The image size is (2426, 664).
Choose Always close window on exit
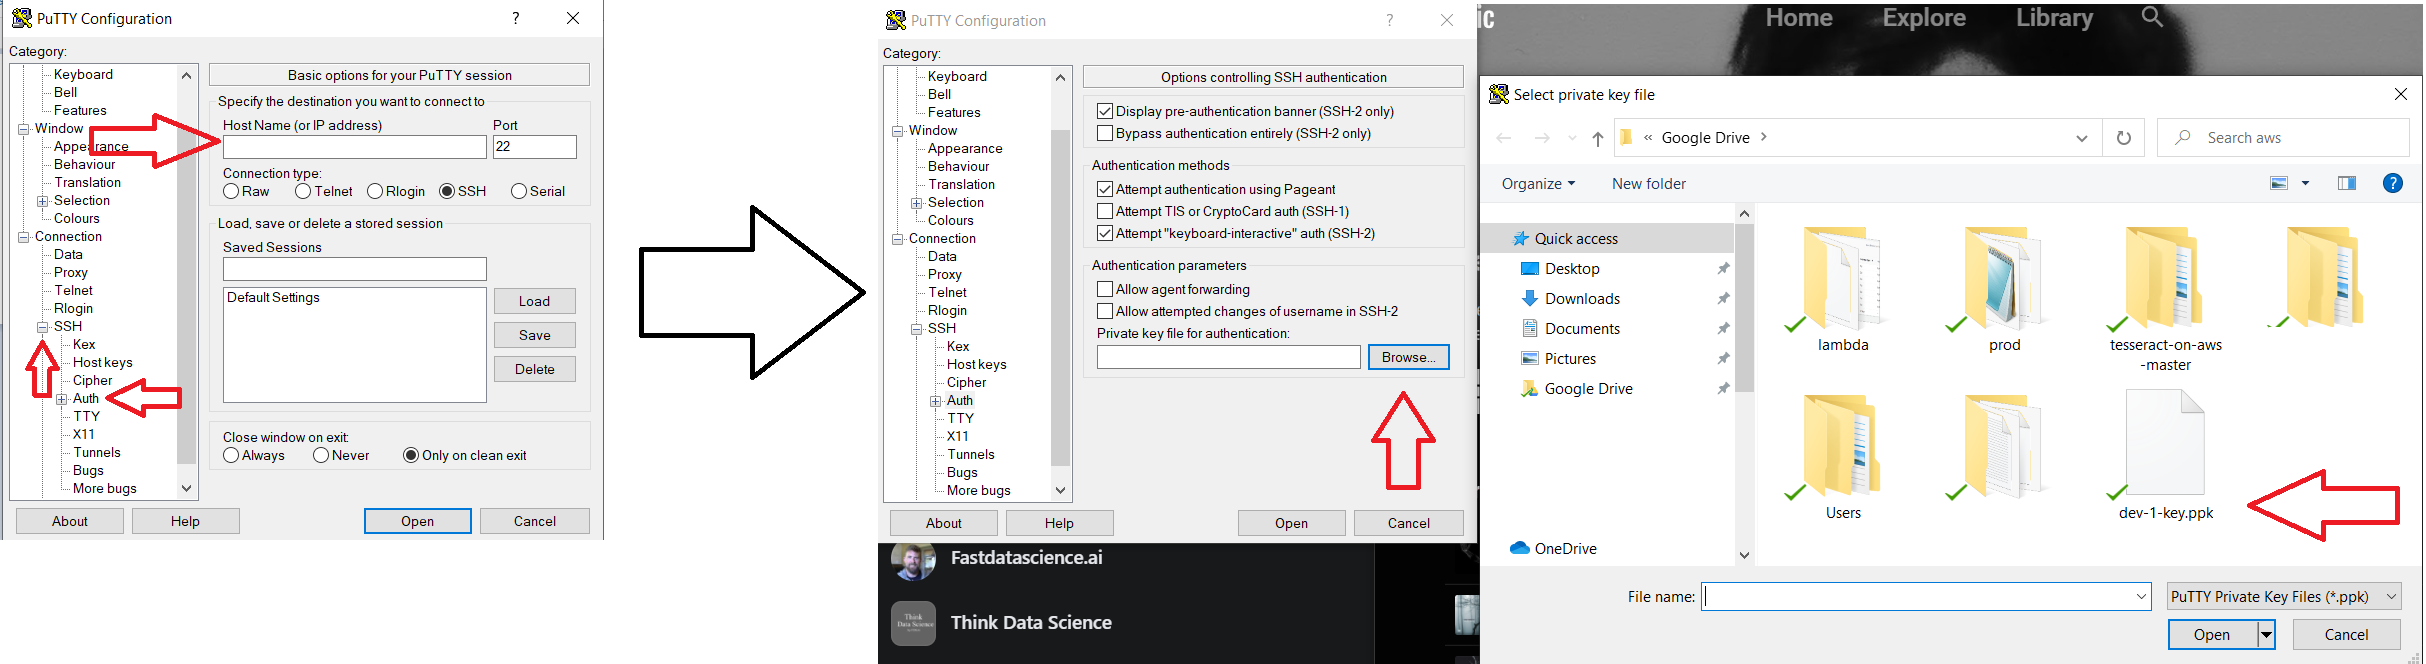pyautogui.click(x=231, y=455)
